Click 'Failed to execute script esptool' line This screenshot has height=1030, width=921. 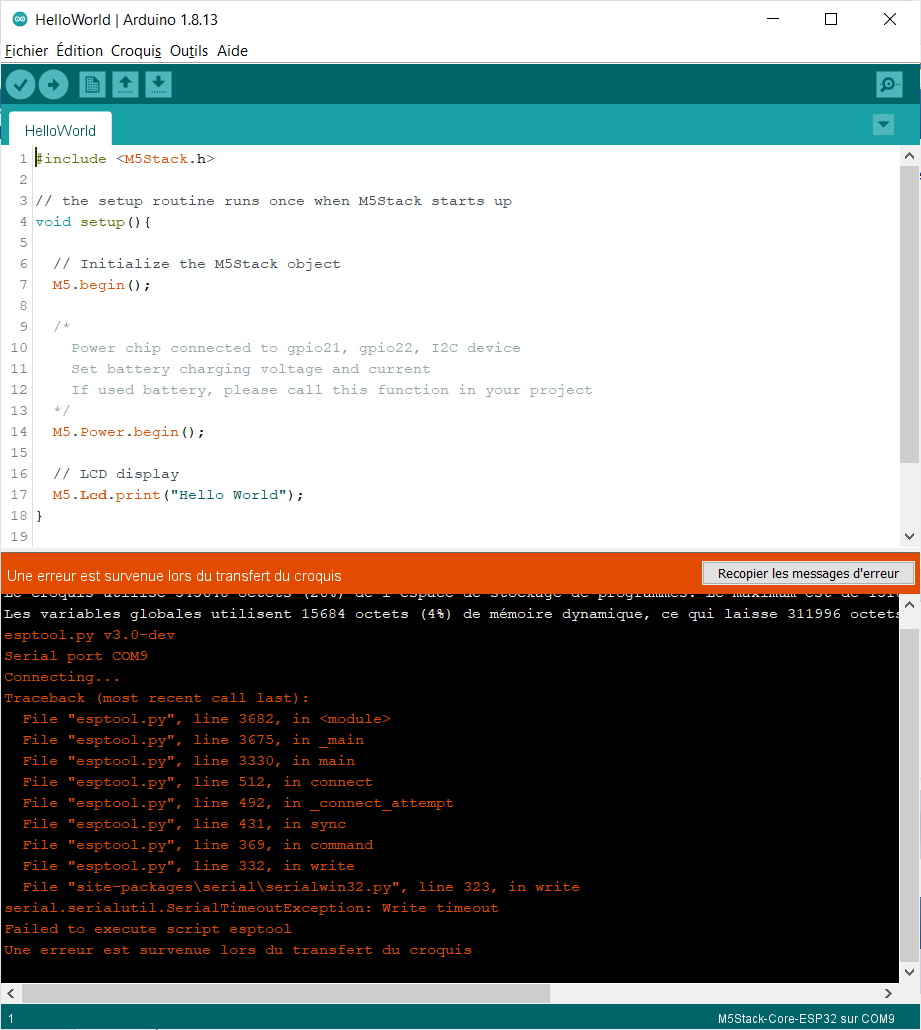(147, 929)
